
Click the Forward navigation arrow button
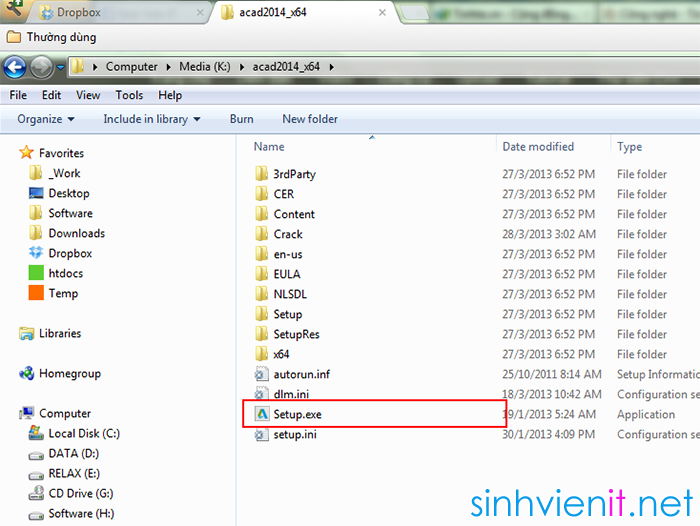(x=42, y=67)
